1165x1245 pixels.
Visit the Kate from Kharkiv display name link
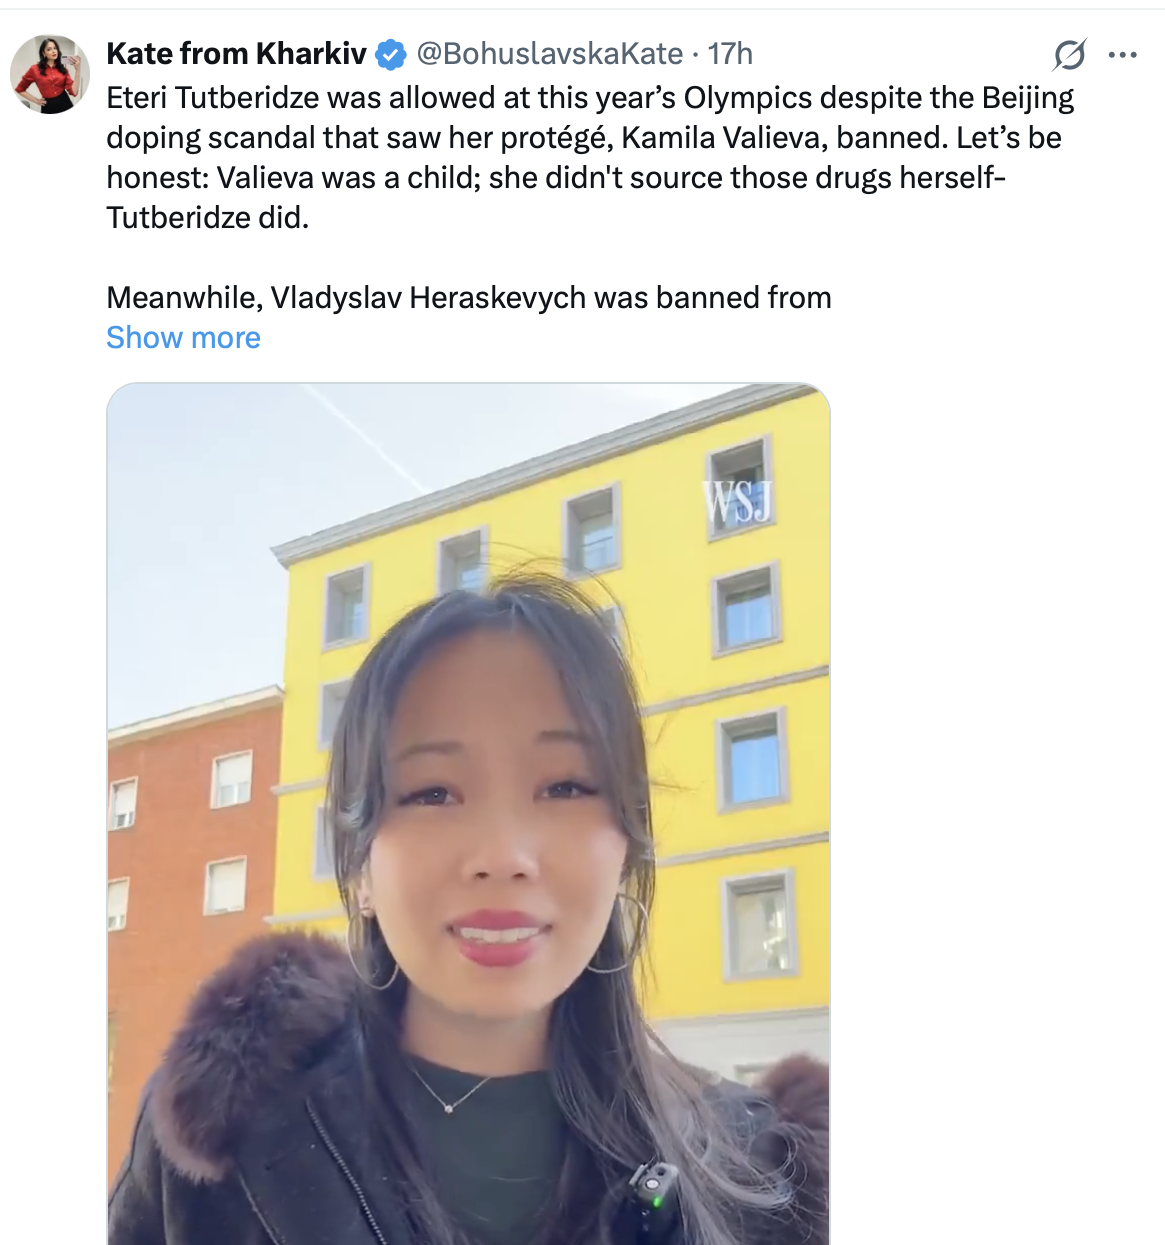236,54
